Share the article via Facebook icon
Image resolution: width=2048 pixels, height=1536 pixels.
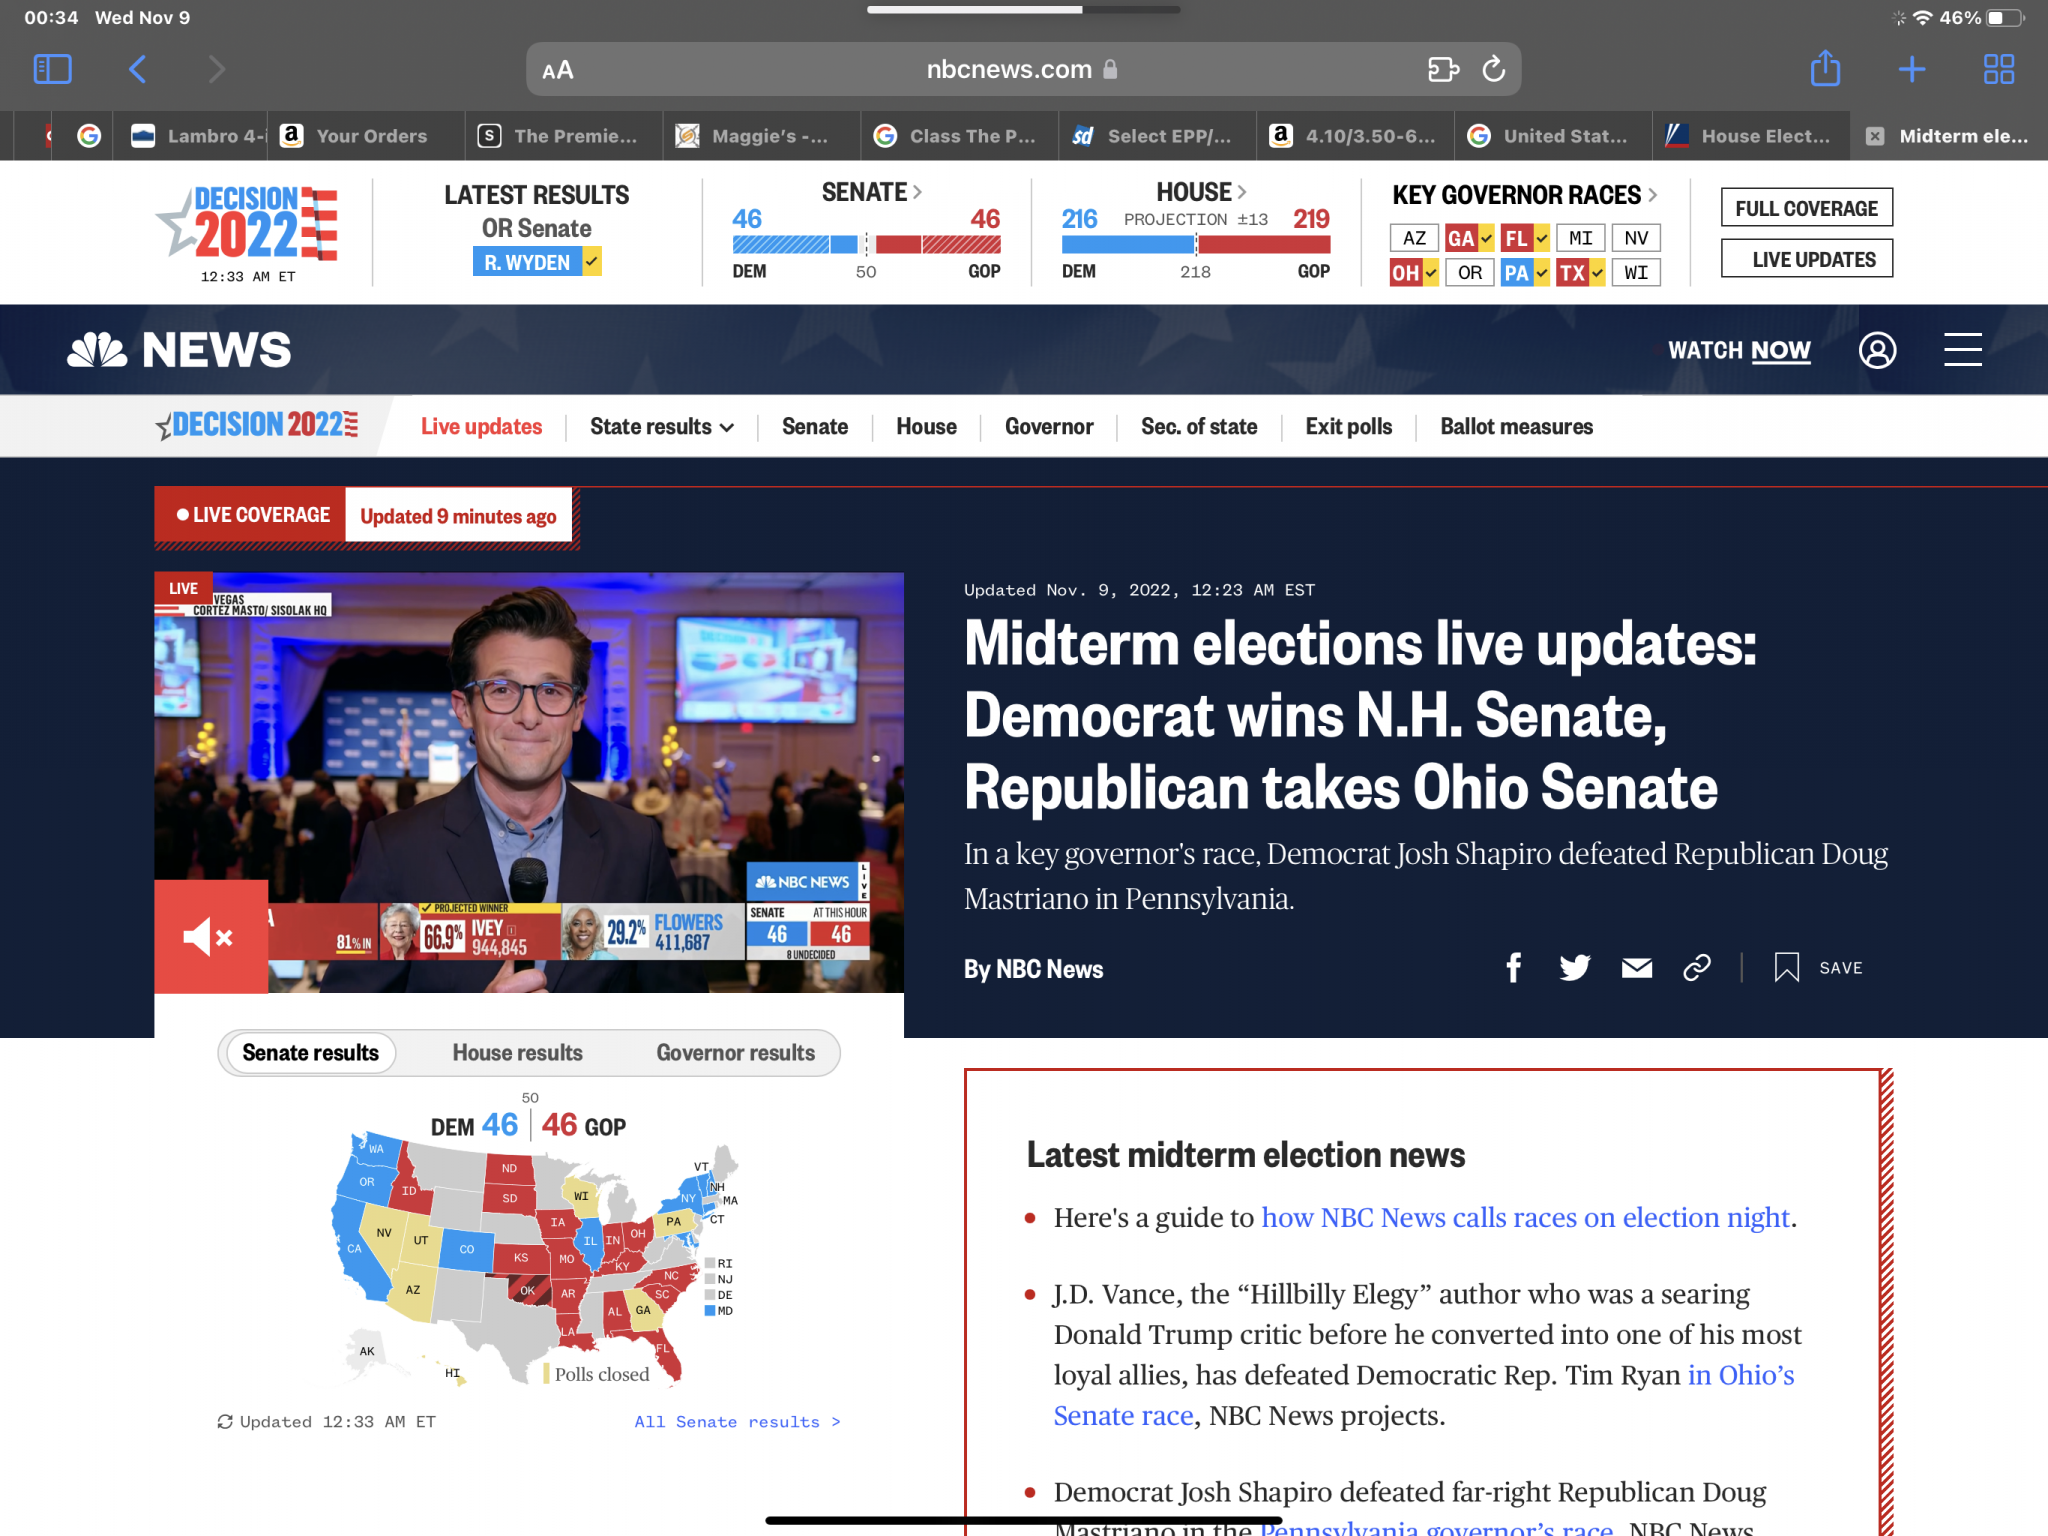(x=1514, y=967)
